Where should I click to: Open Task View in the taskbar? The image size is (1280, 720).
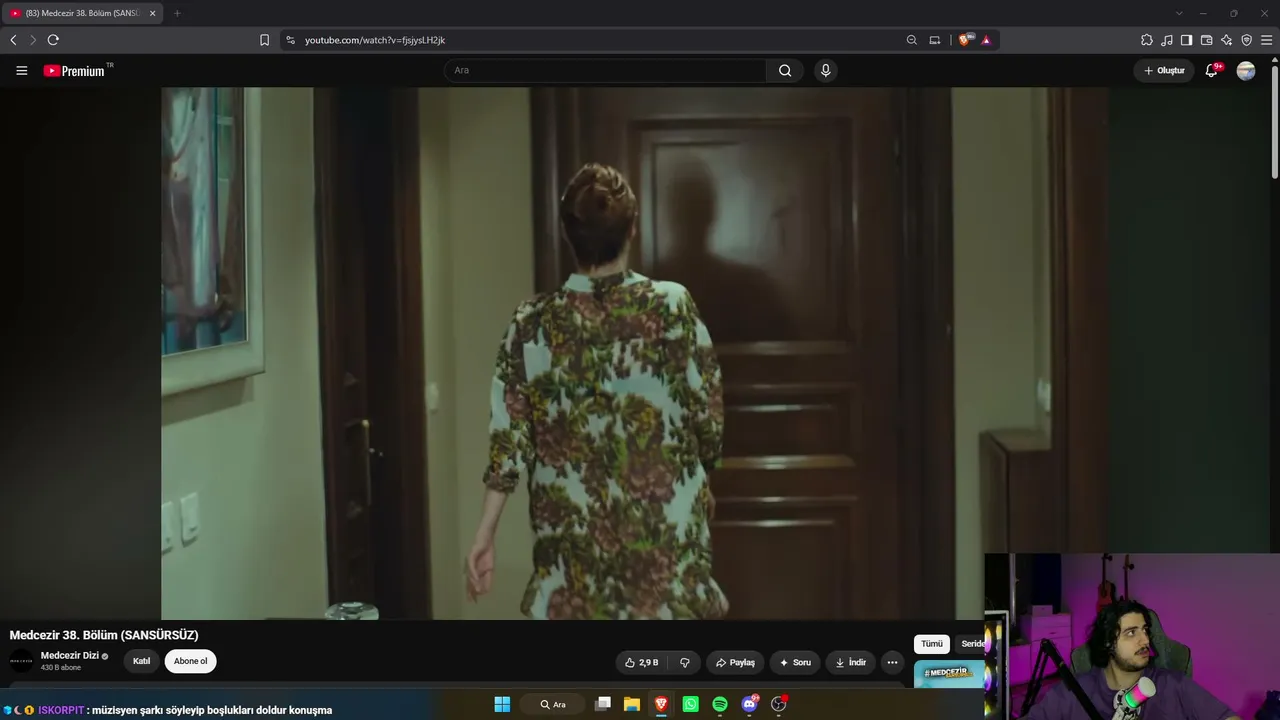(x=602, y=704)
